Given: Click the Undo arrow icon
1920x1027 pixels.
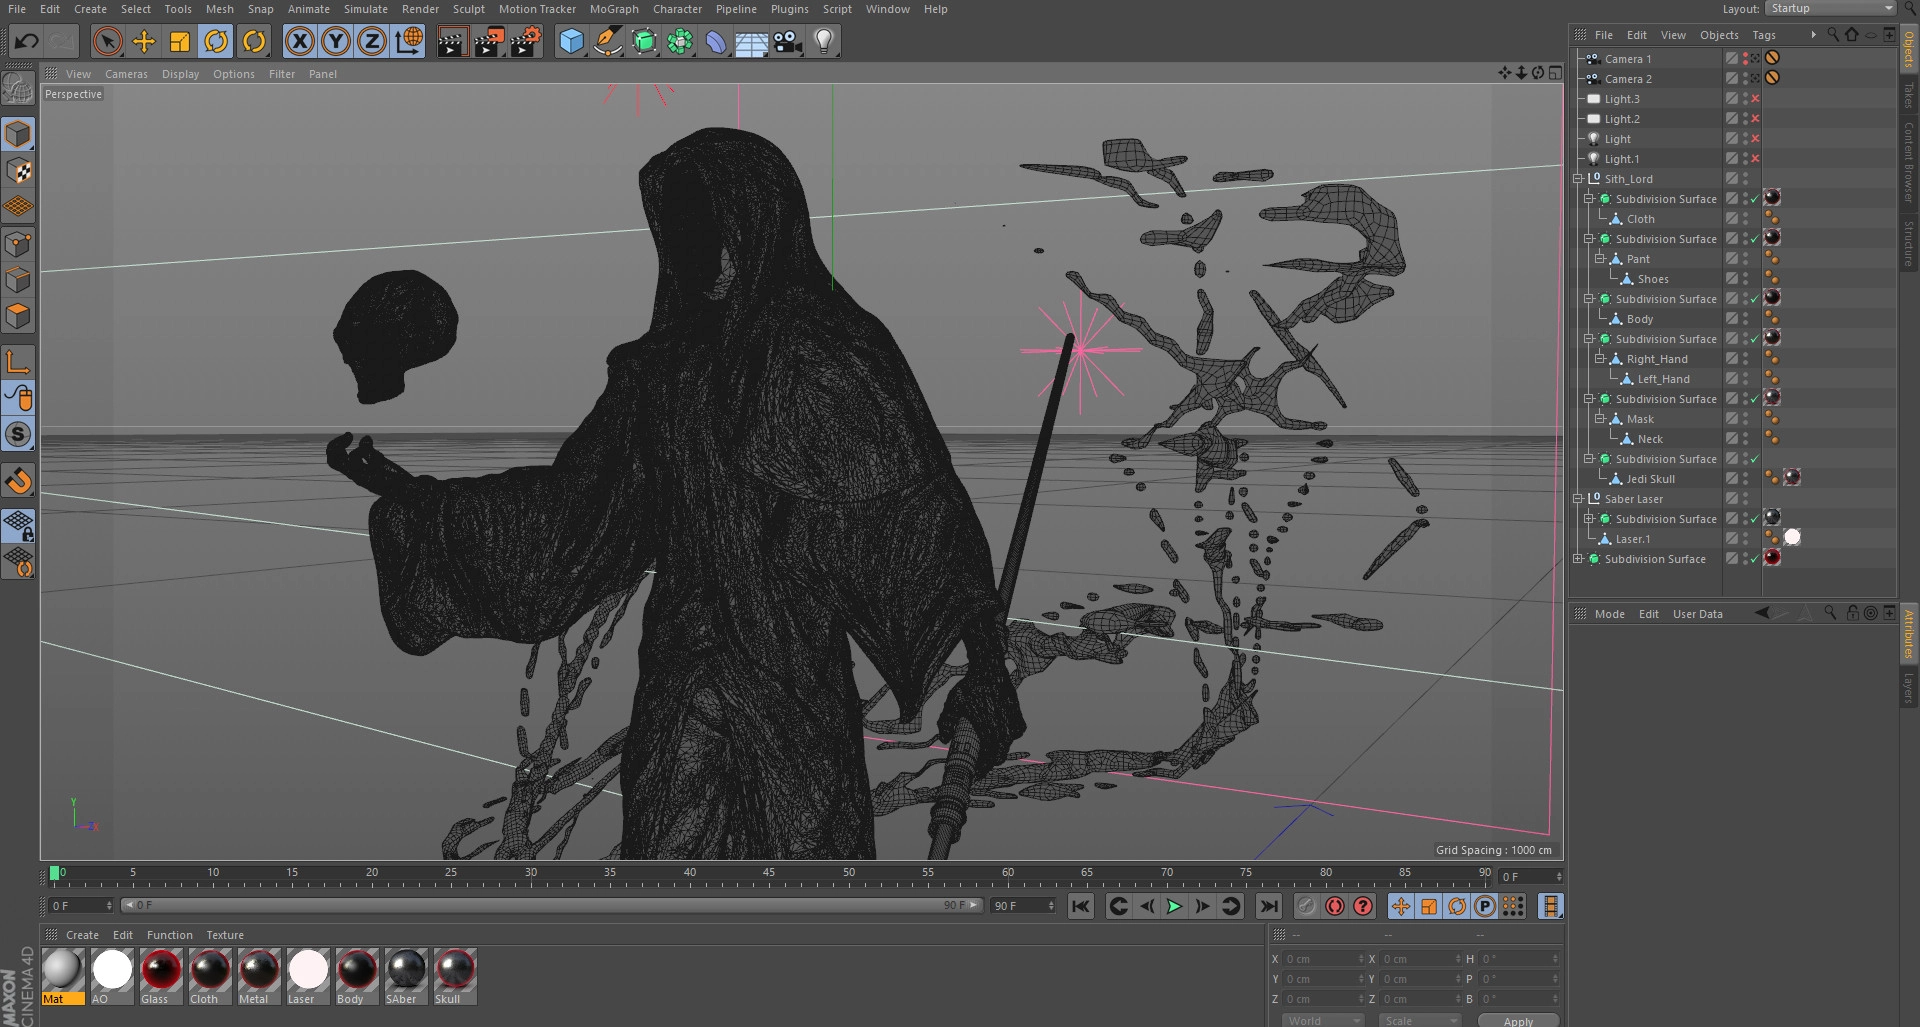Looking at the screenshot, I should [26, 41].
